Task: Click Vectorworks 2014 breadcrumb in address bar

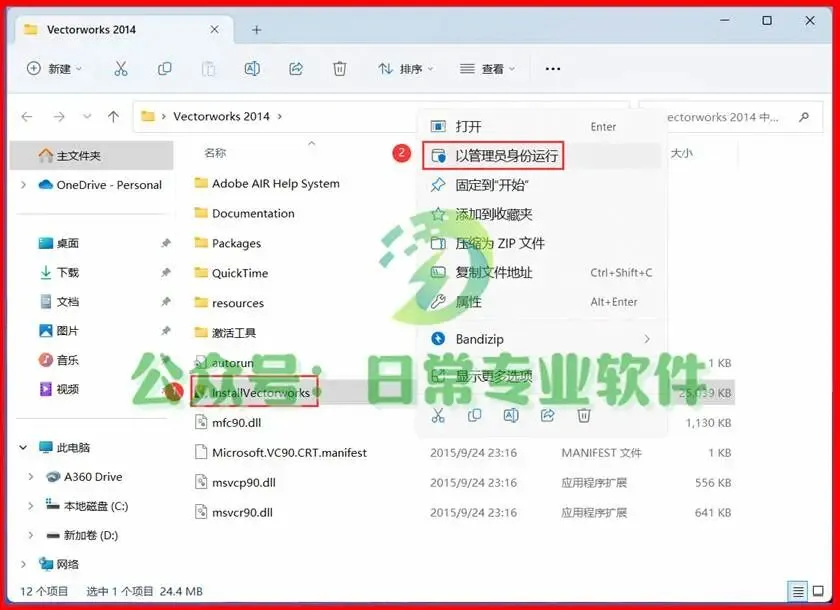Action: (x=221, y=116)
